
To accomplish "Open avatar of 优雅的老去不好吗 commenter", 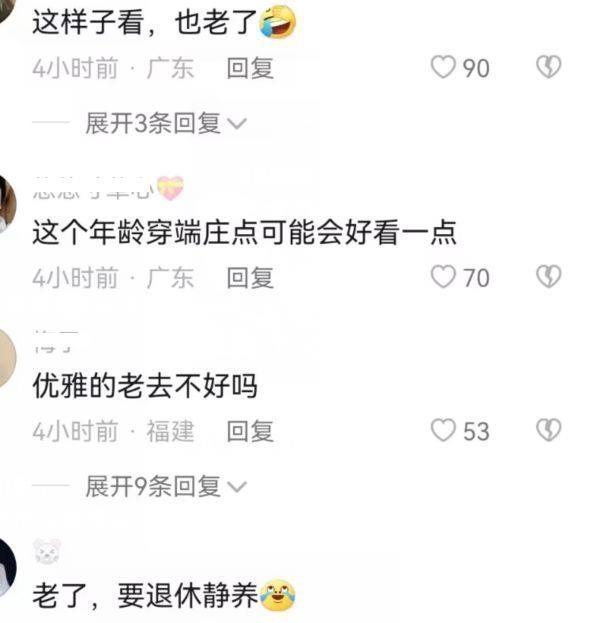I will (6, 359).
